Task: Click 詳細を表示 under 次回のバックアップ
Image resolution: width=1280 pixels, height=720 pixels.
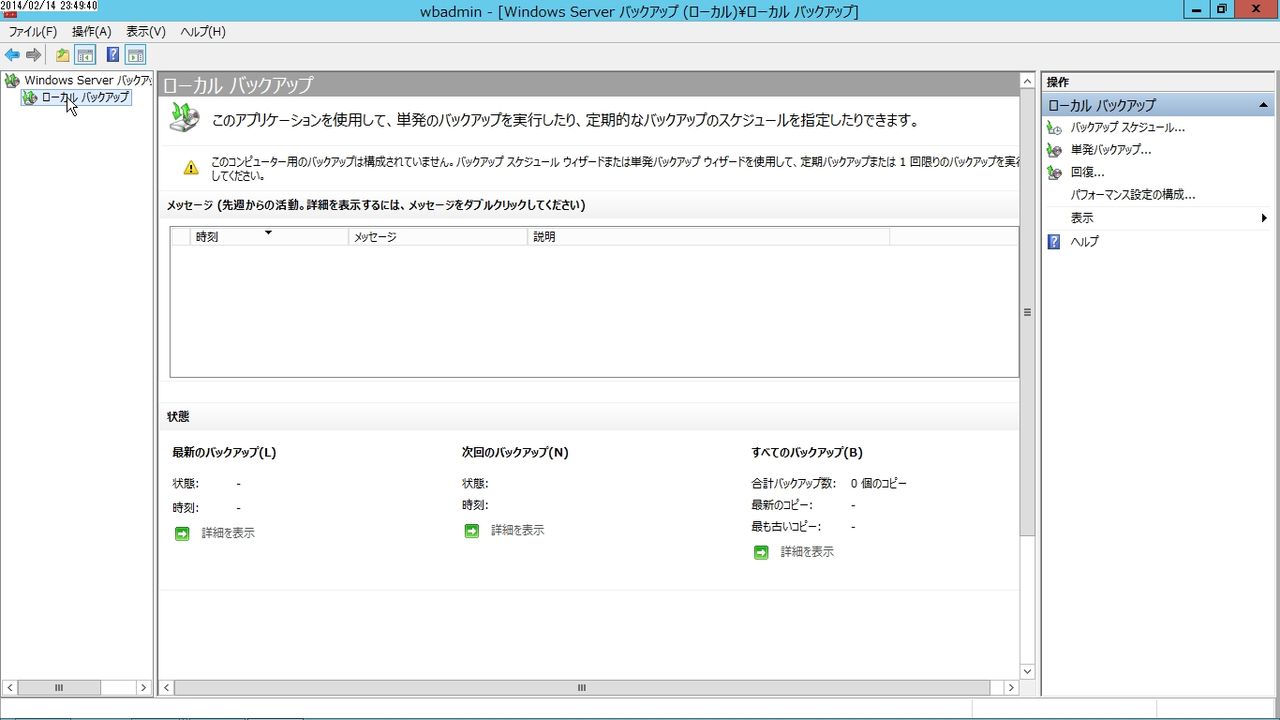Action: pos(518,531)
